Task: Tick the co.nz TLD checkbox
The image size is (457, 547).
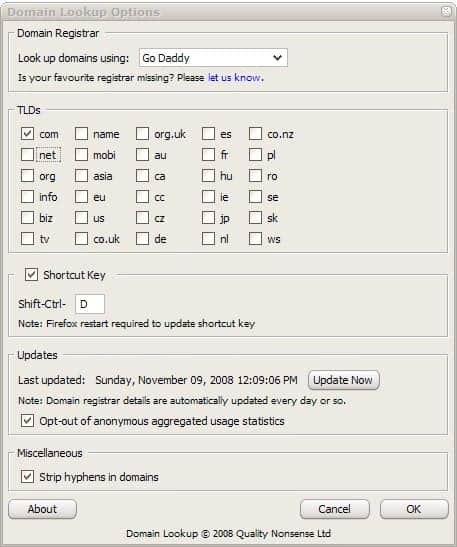Action: click(255, 134)
